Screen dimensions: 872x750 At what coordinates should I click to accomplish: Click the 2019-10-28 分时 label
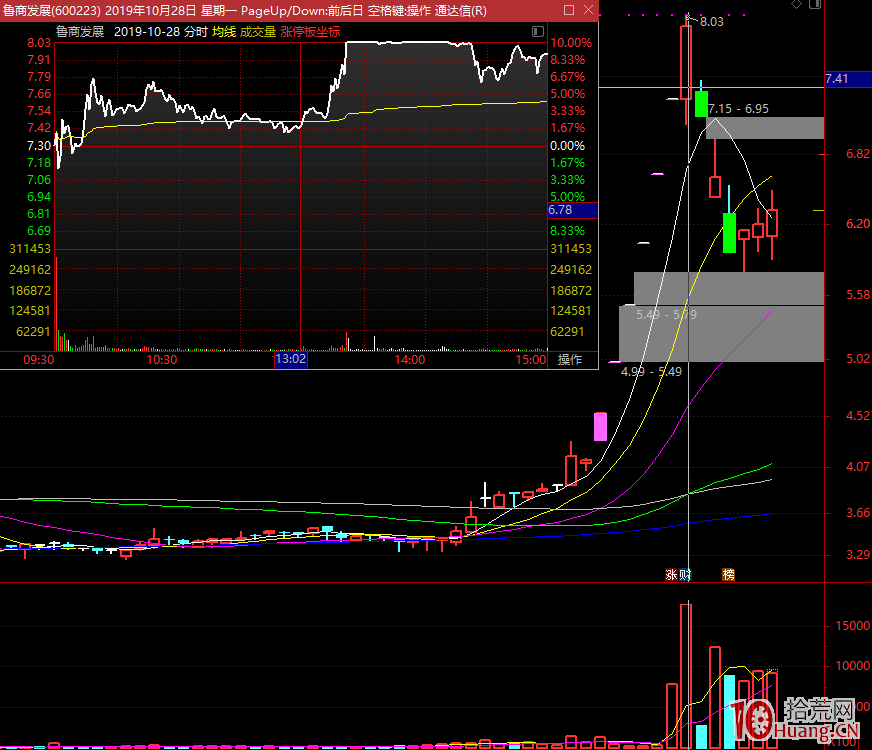(161, 32)
